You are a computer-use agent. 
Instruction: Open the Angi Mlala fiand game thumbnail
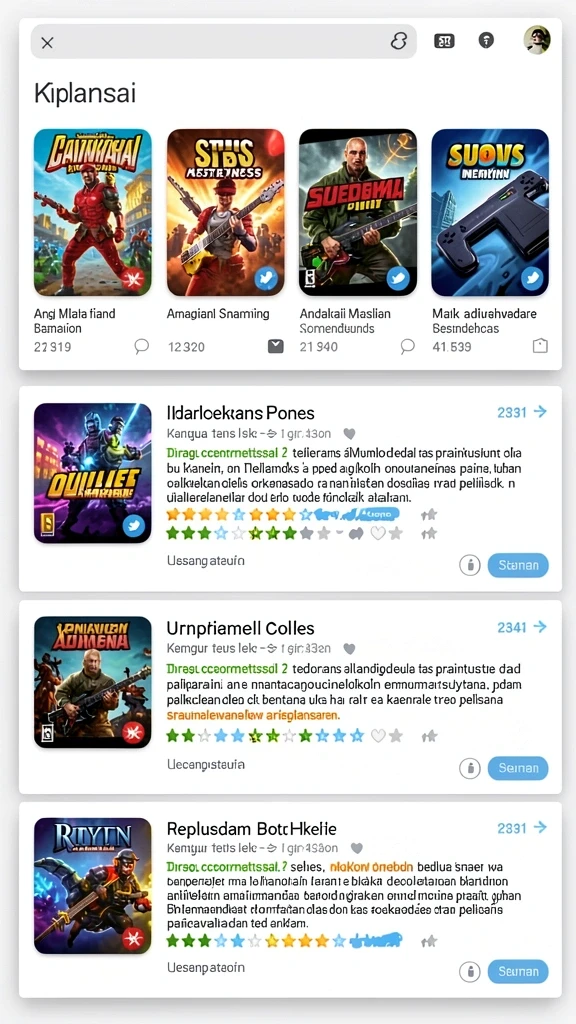point(93,212)
